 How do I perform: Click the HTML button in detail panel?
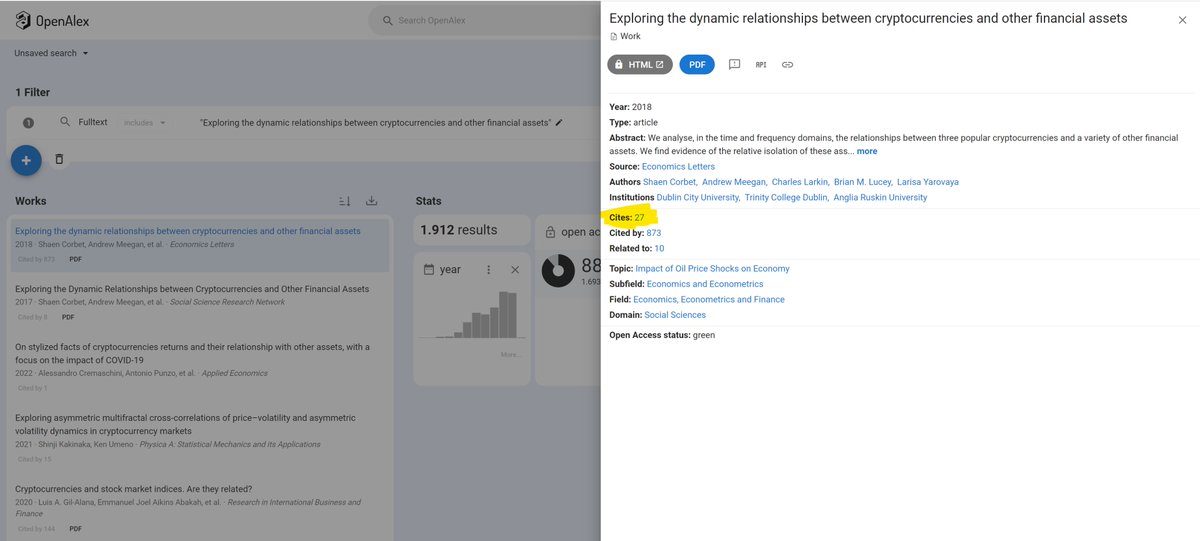(640, 64)
